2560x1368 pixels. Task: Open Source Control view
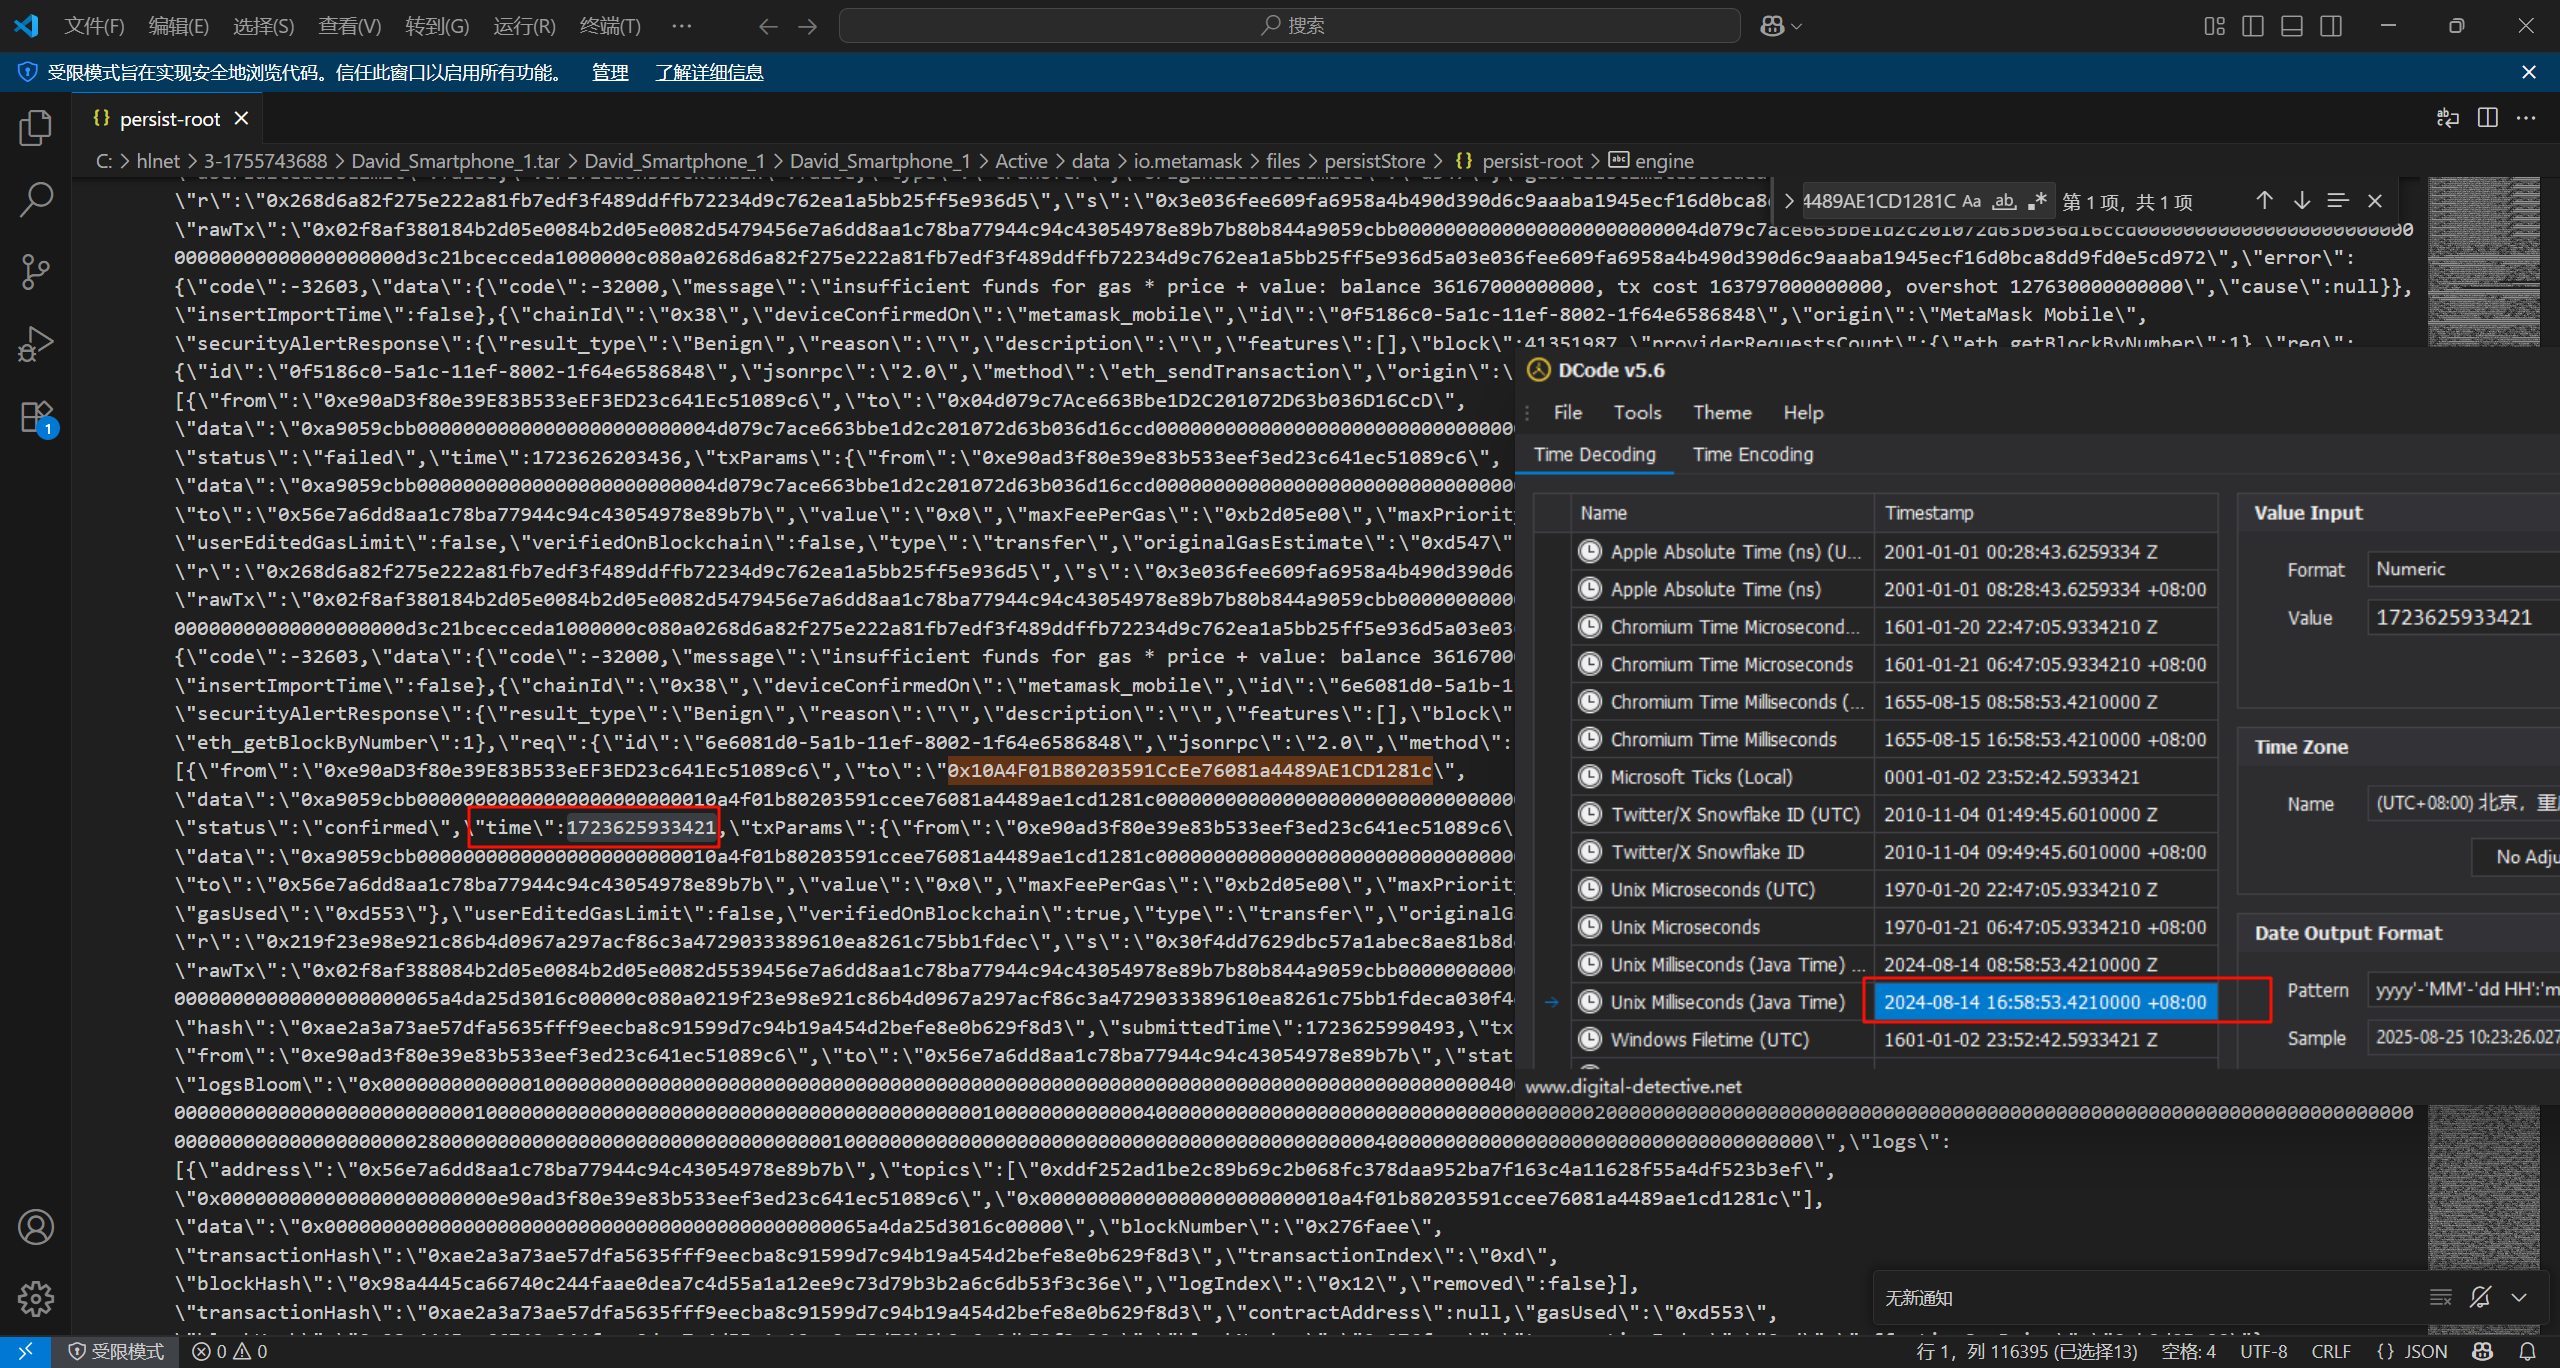point(36,272)
